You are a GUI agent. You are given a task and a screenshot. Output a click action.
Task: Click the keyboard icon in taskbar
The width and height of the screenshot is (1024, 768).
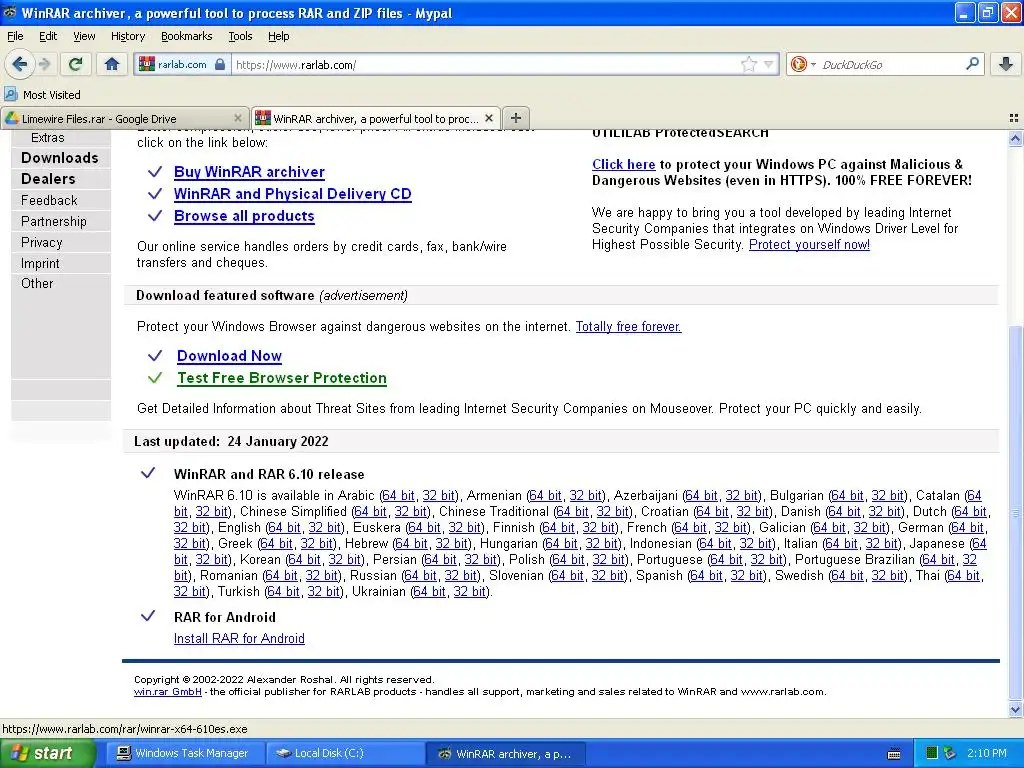pyautogui.click(x=894, y=754)
